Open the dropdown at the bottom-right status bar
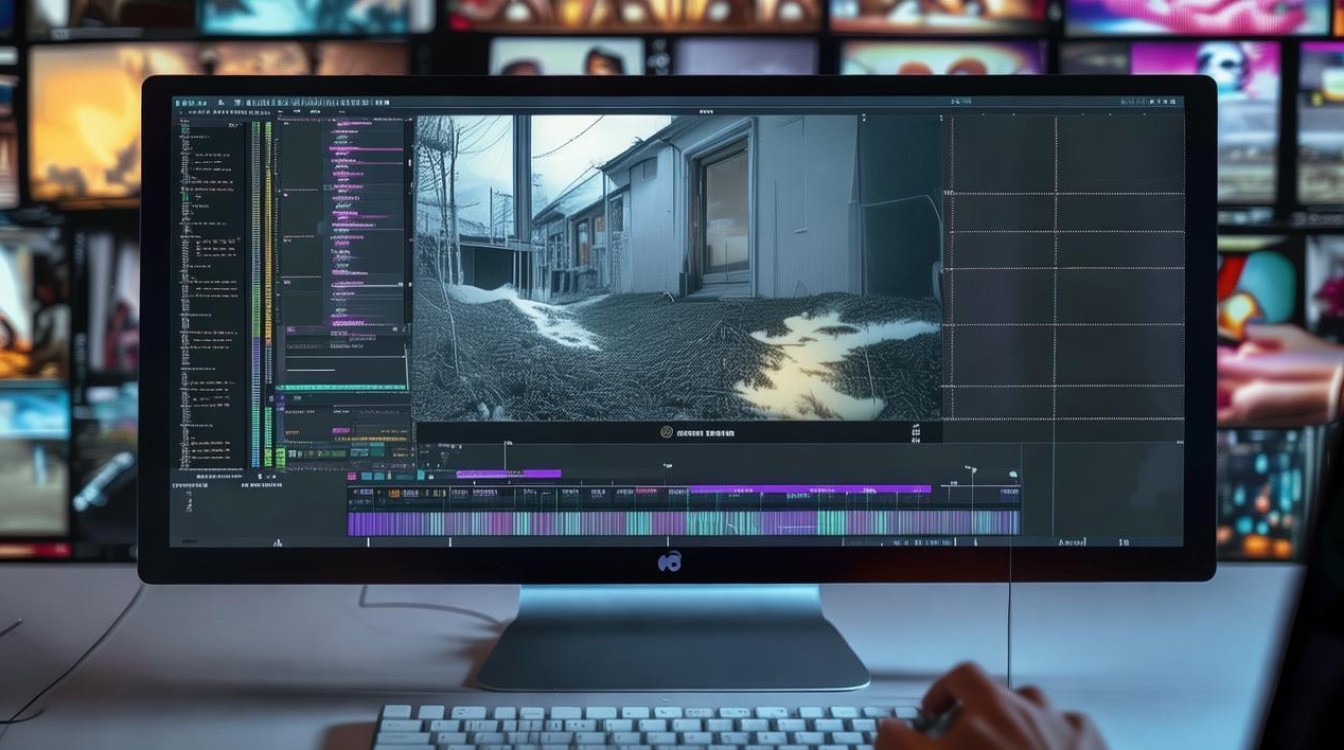Screen dimensions: 1344x750 tap(1072, 542)
